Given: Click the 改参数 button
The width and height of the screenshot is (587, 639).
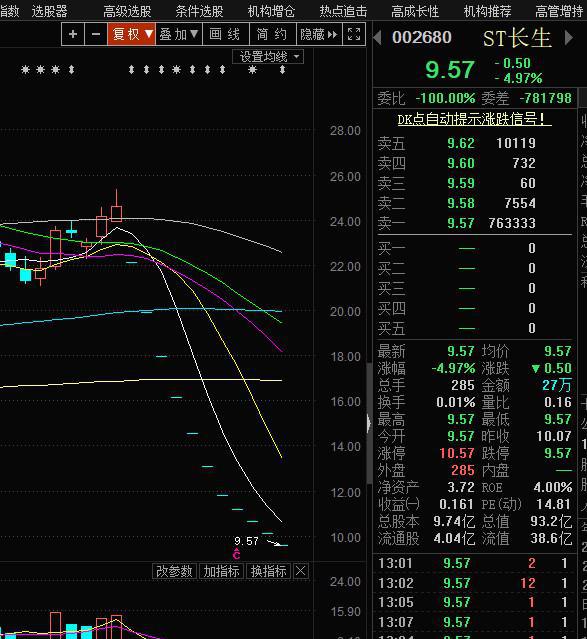Looking at the screenshot, I should 174,571.
